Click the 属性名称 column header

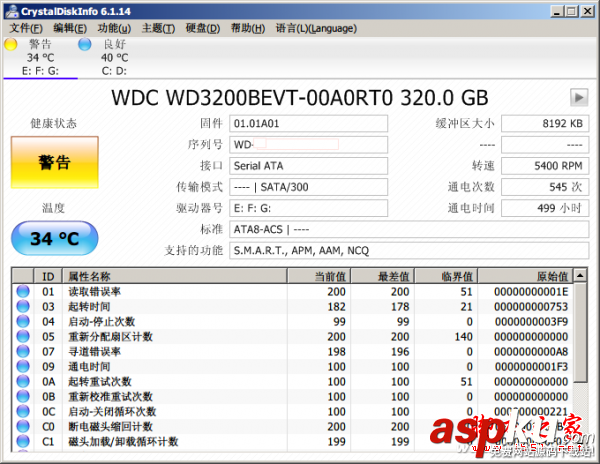click(174, 276)
